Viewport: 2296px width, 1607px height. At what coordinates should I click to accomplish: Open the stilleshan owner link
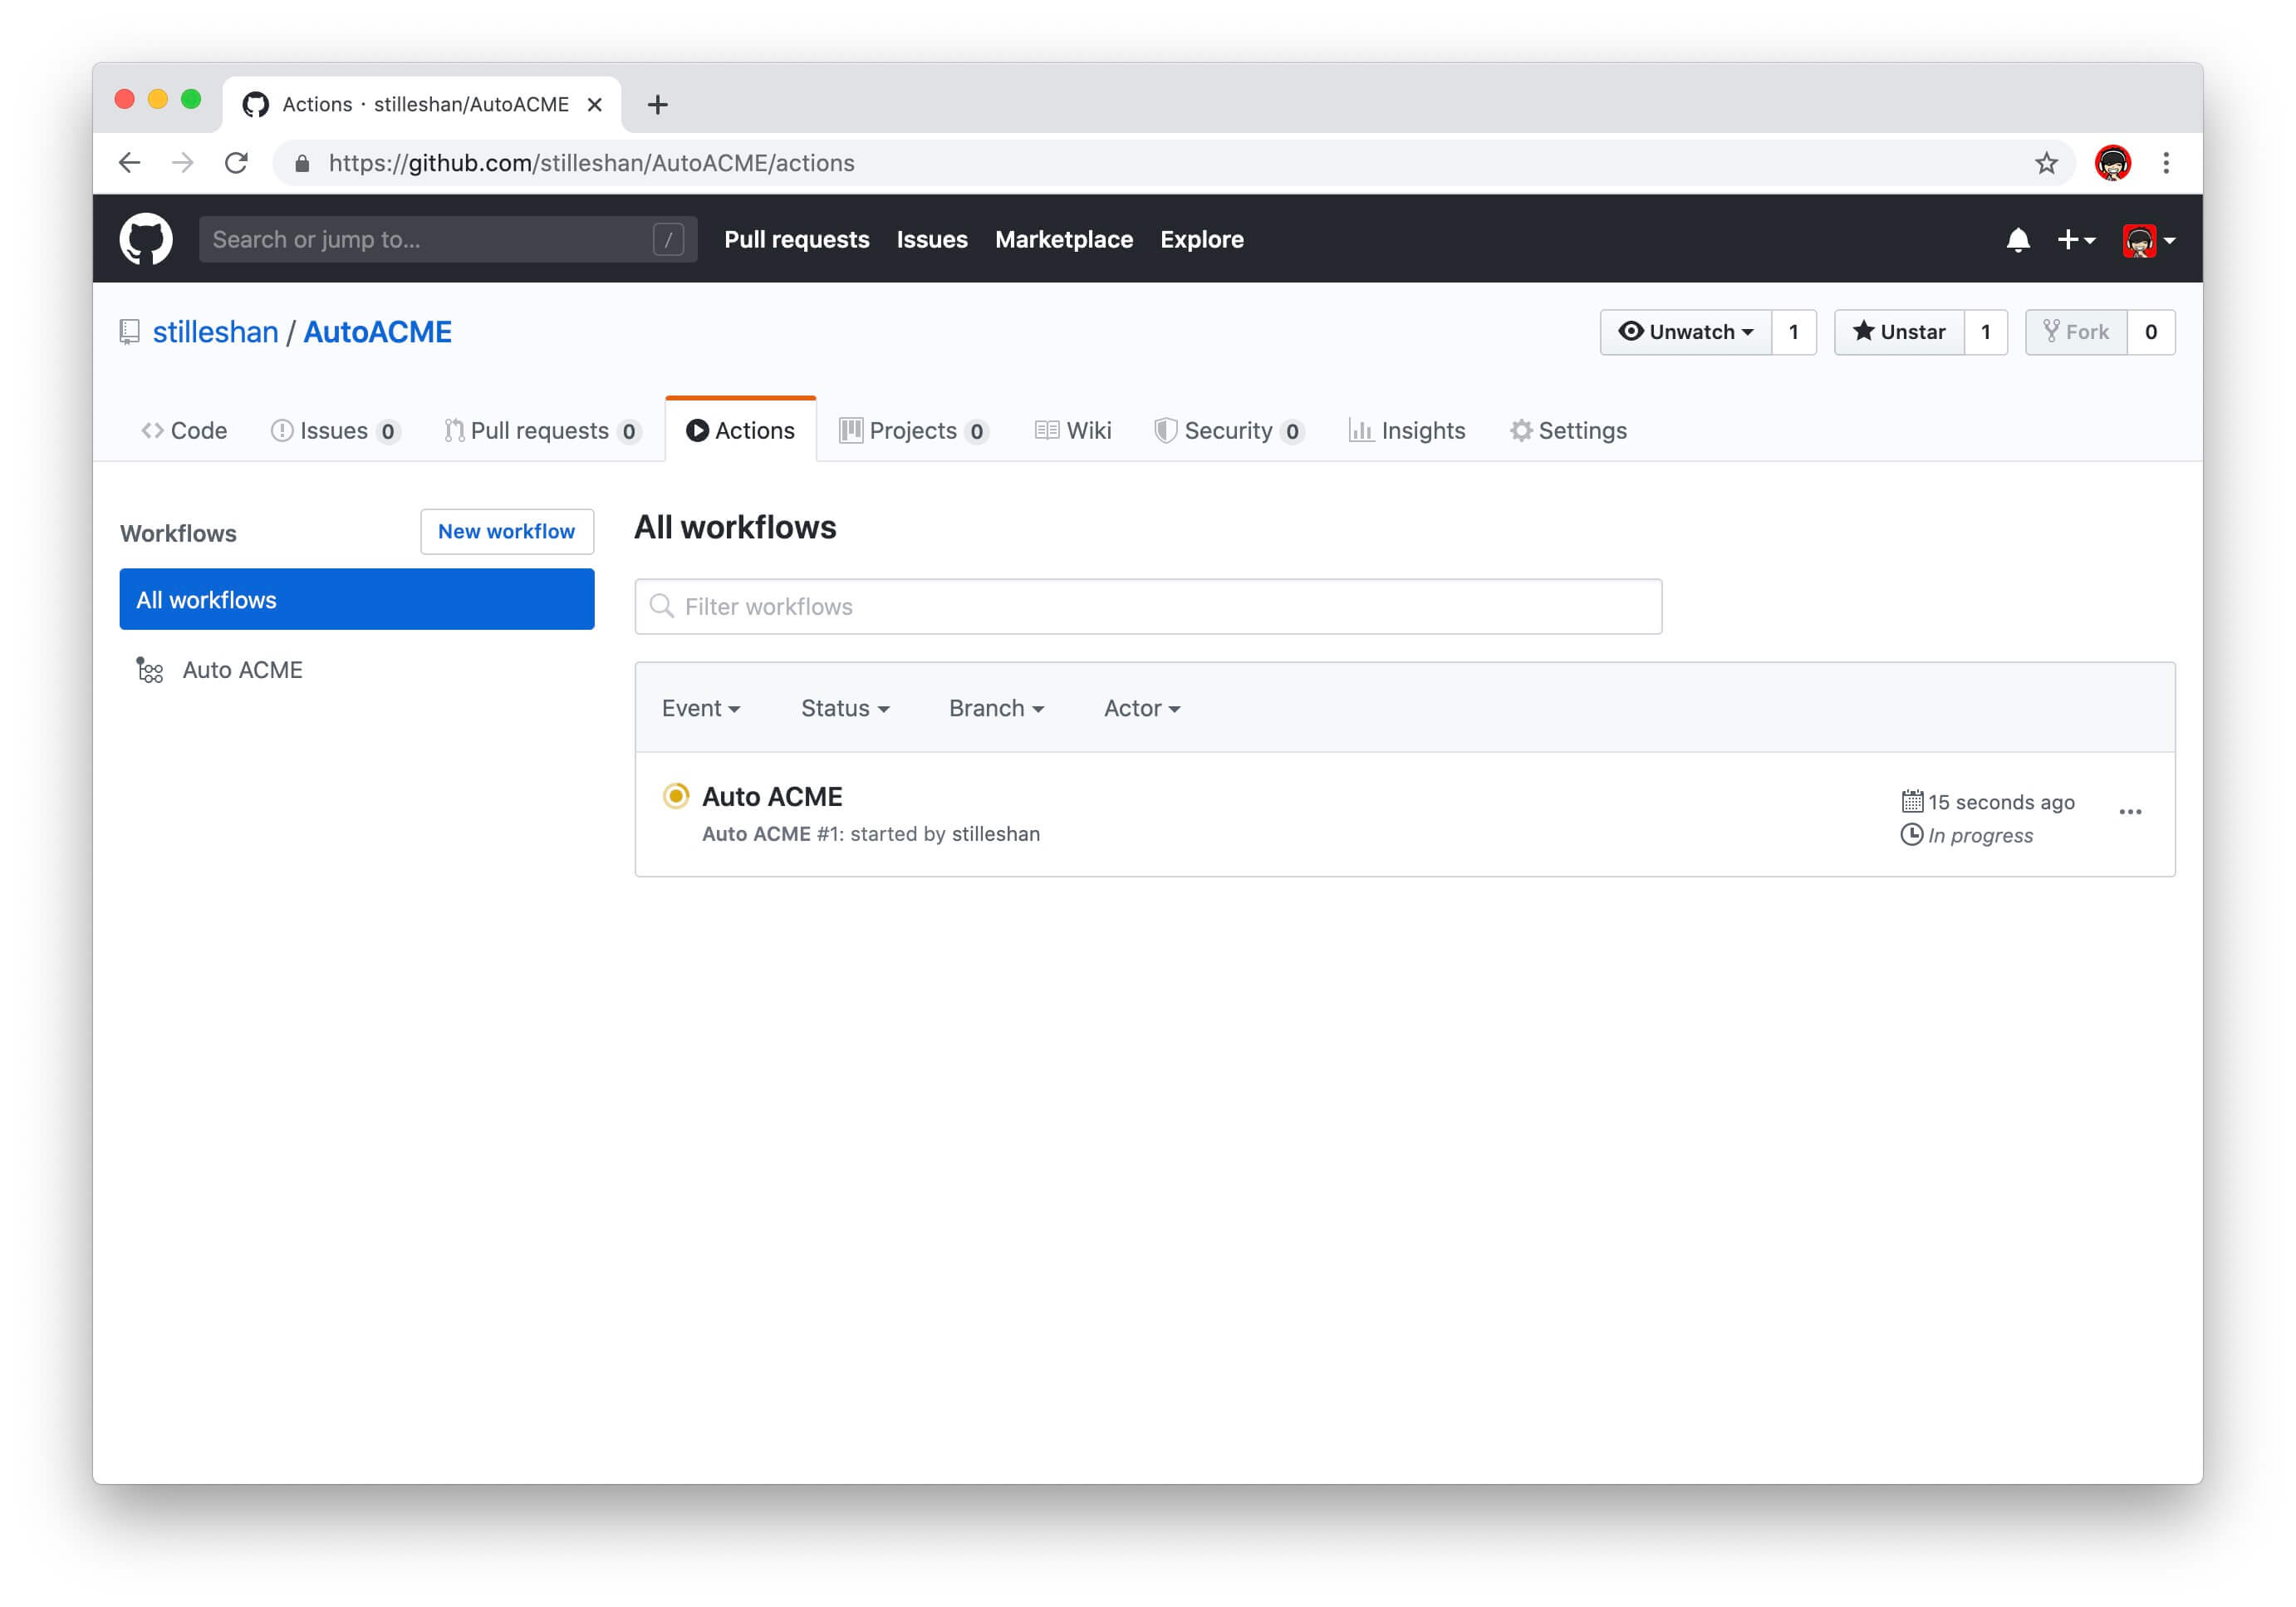click(216, 332)
